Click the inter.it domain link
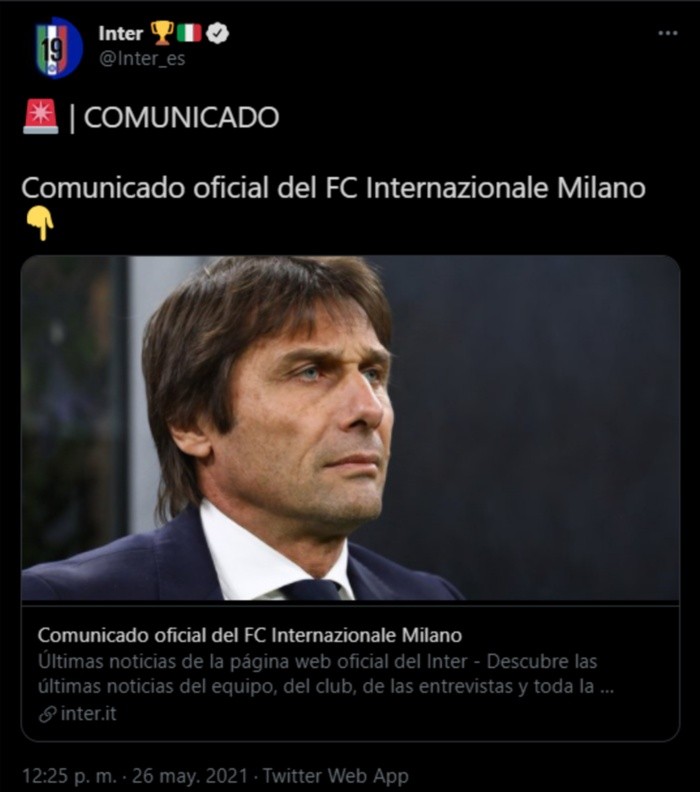Screen dimensions: 700x792 88,713
